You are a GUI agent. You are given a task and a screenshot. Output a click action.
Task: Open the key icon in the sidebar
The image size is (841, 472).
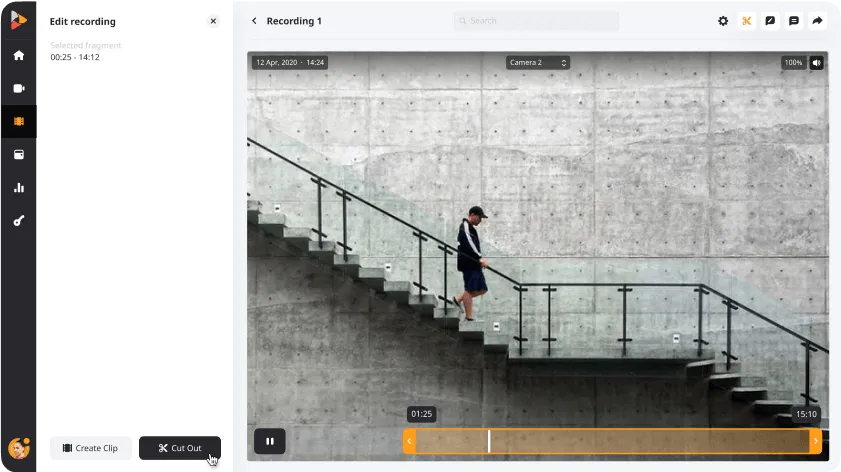click(19, 220)
